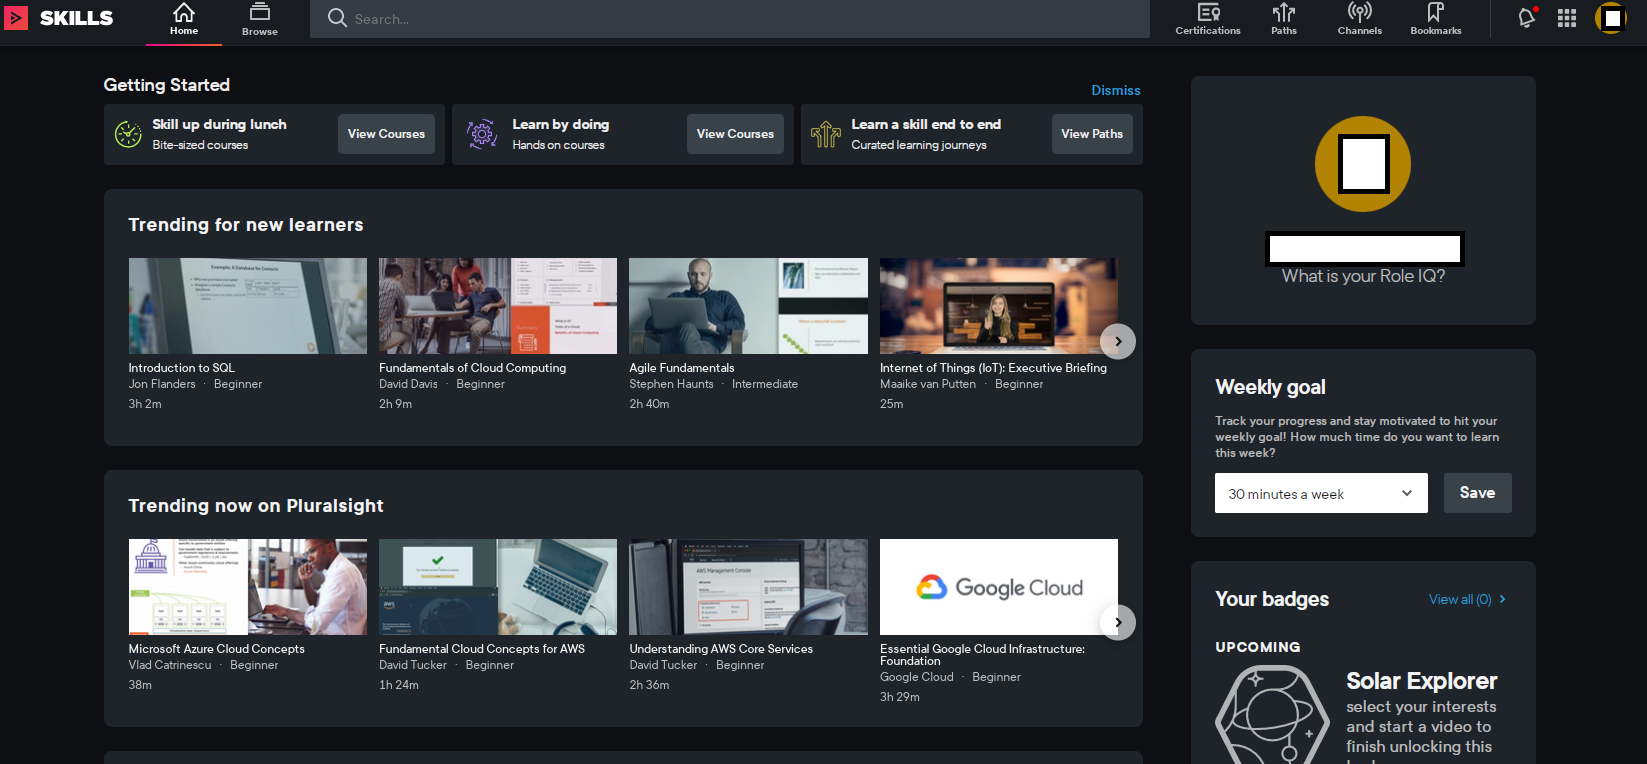Screen dimensions: 1647x764
Task: Click the Pluralsight Skills logo
Action: tap(59, 18)
